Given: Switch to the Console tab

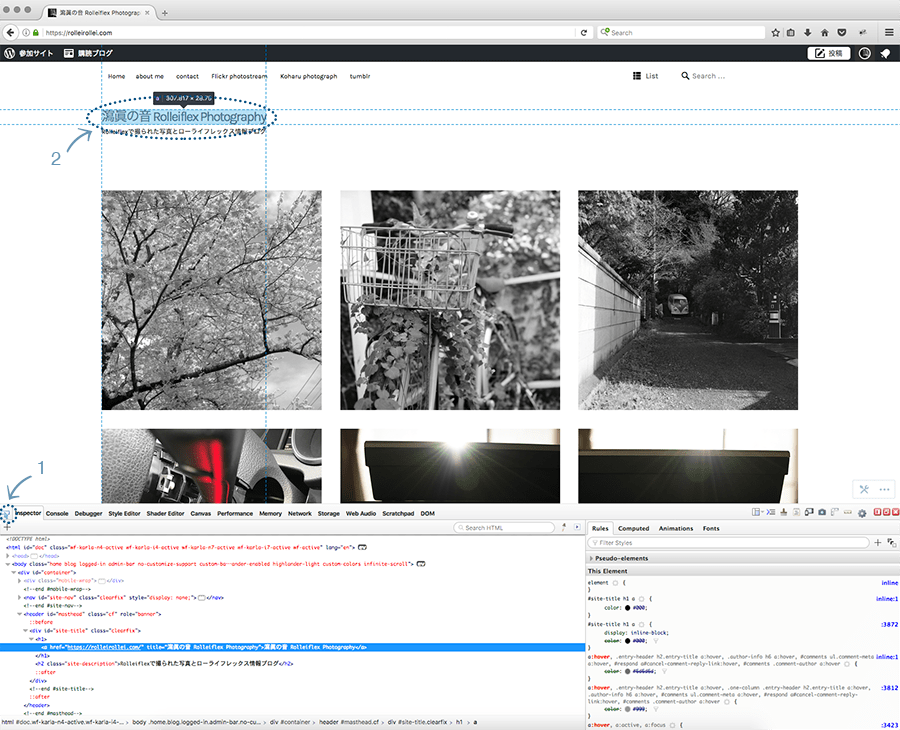Looking at the screenshot, I should tap(57, 513).
